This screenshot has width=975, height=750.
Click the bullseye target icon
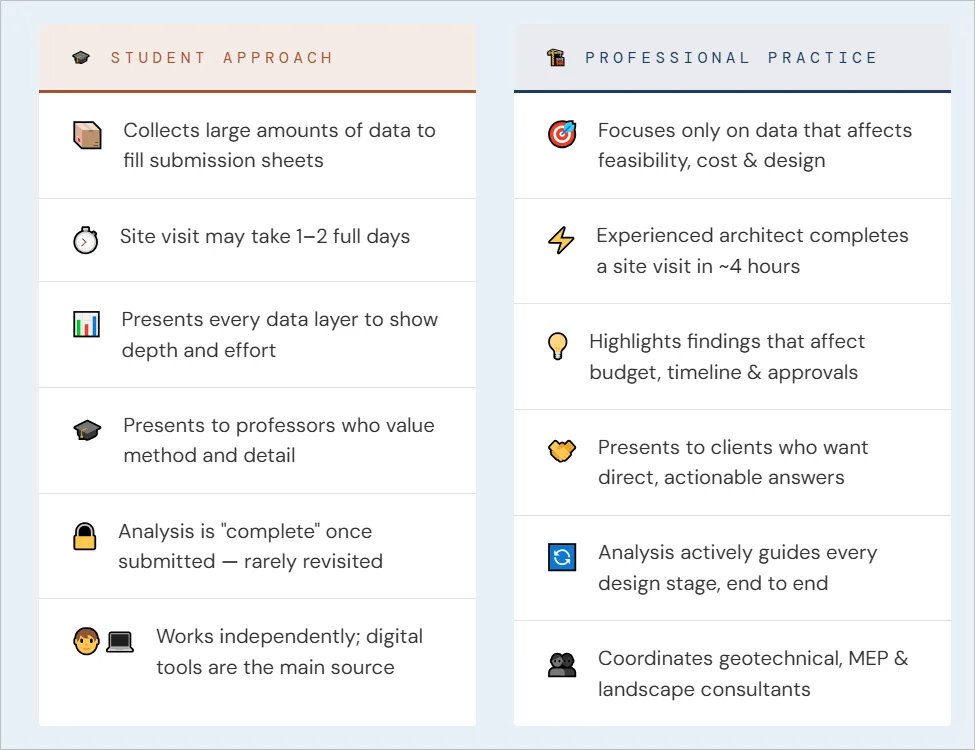tap(562, 134)
